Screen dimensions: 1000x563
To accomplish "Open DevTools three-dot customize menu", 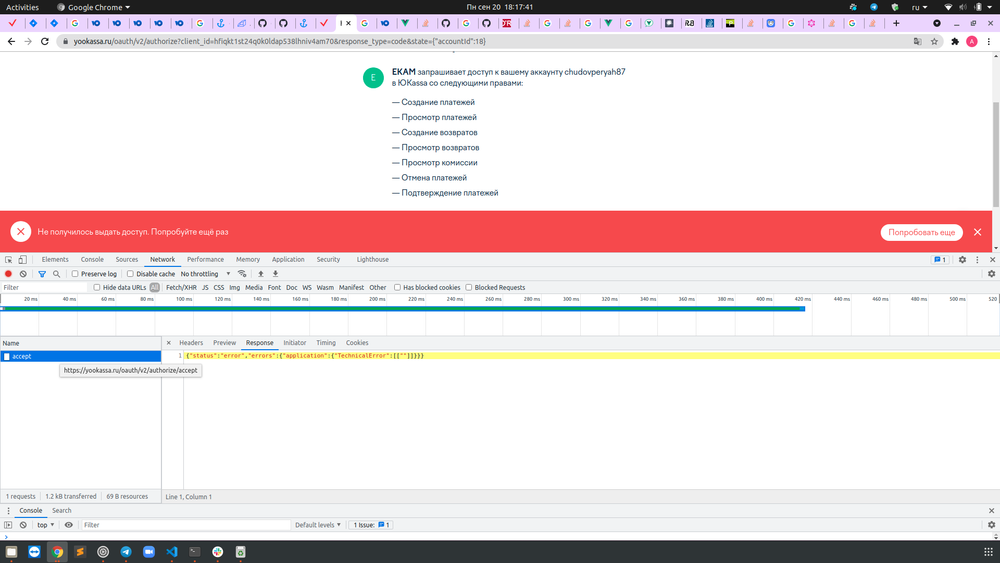I will pyautogui.click(x=977, y=260).
